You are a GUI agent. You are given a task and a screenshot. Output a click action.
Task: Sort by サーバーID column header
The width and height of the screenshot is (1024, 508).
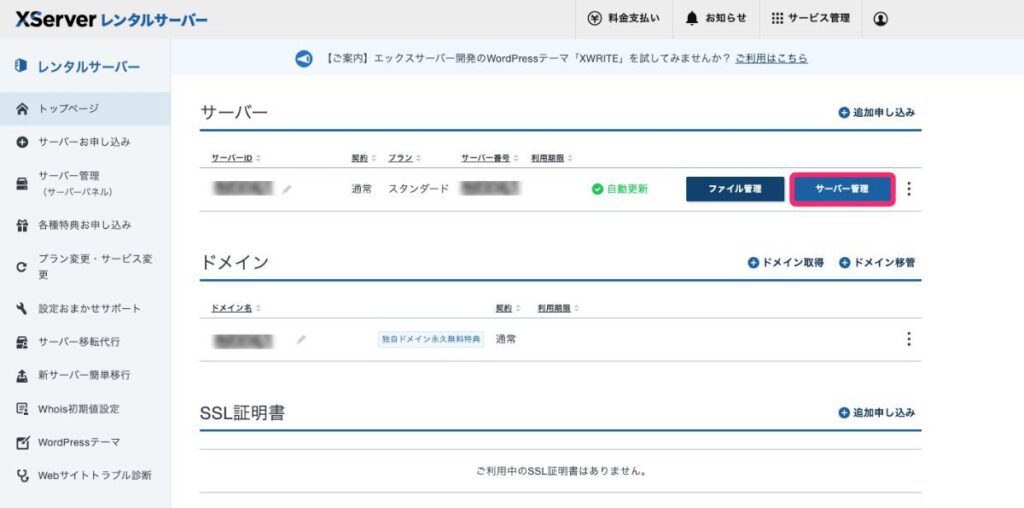(236, 158)
